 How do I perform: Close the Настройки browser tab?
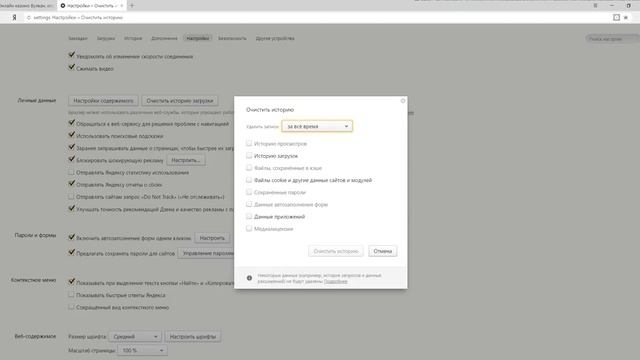[122, 6]
